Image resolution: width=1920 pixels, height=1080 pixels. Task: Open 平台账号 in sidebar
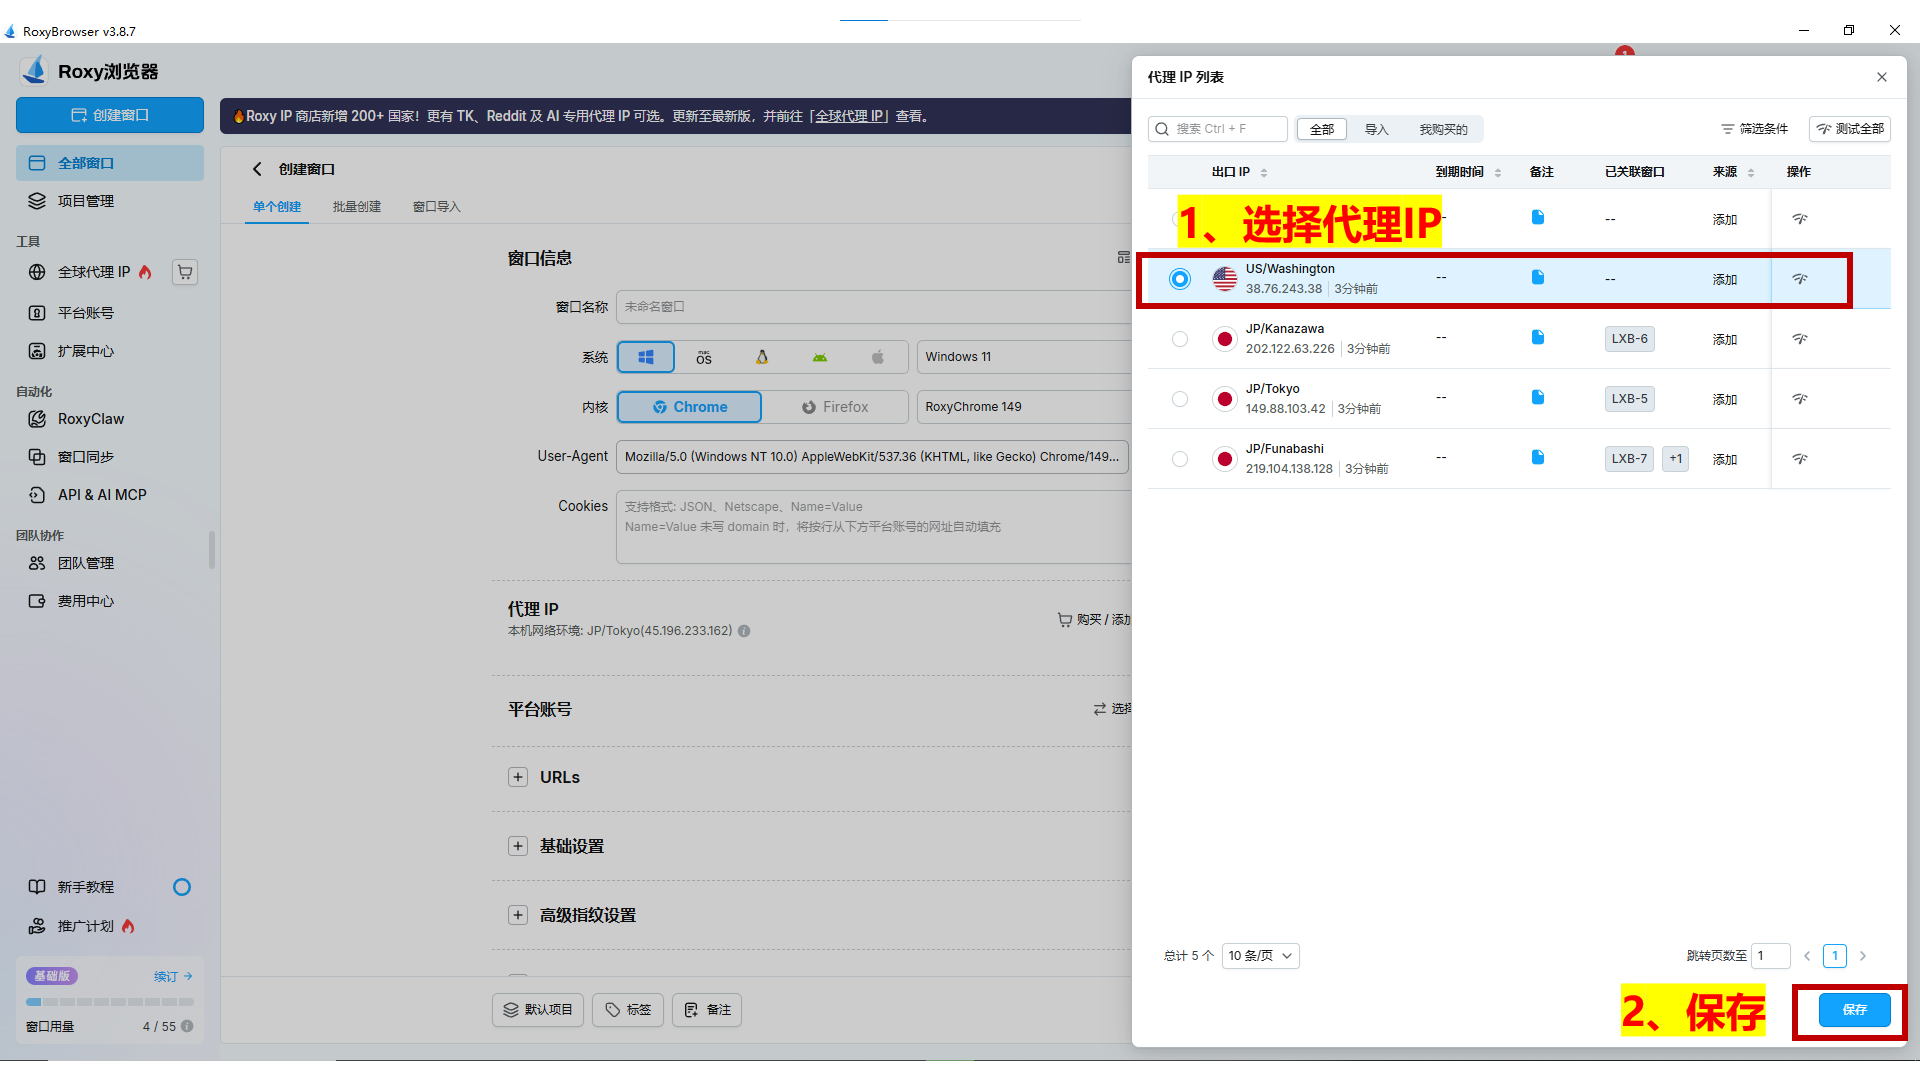(110, 313)
